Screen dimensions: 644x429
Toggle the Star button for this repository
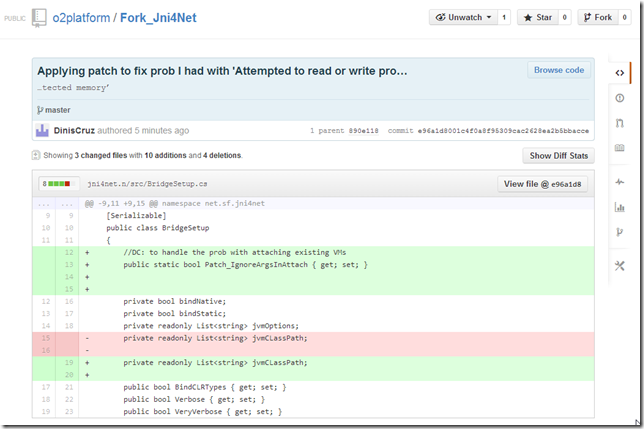coord(538,17)
